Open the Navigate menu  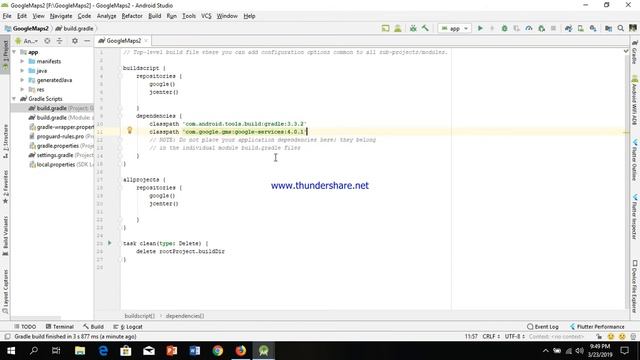click(x=61, y=16)
